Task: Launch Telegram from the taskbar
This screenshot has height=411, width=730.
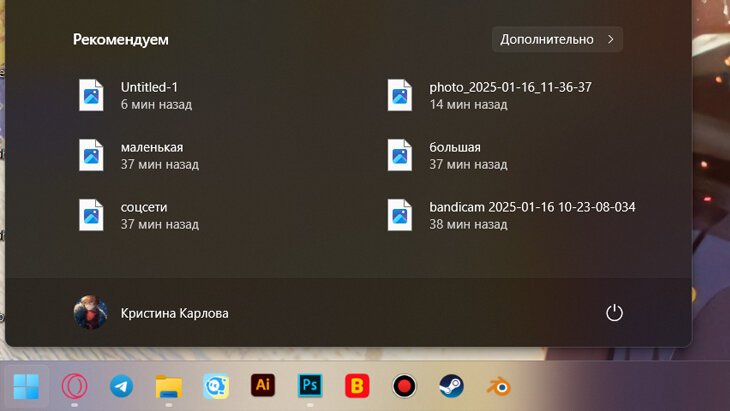Action: point(121,386)
